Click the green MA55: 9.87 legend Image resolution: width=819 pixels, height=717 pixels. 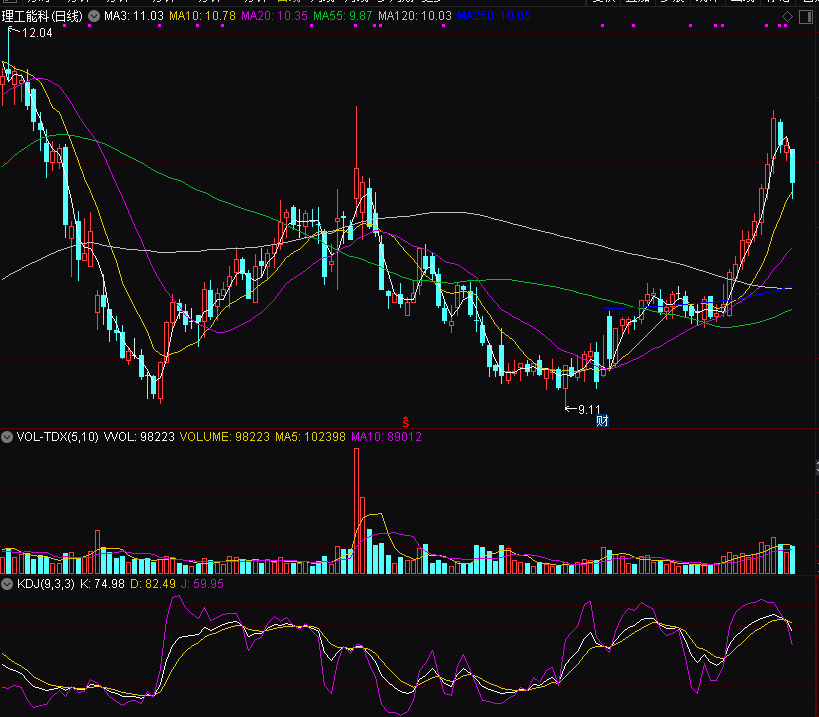(343, 17)
